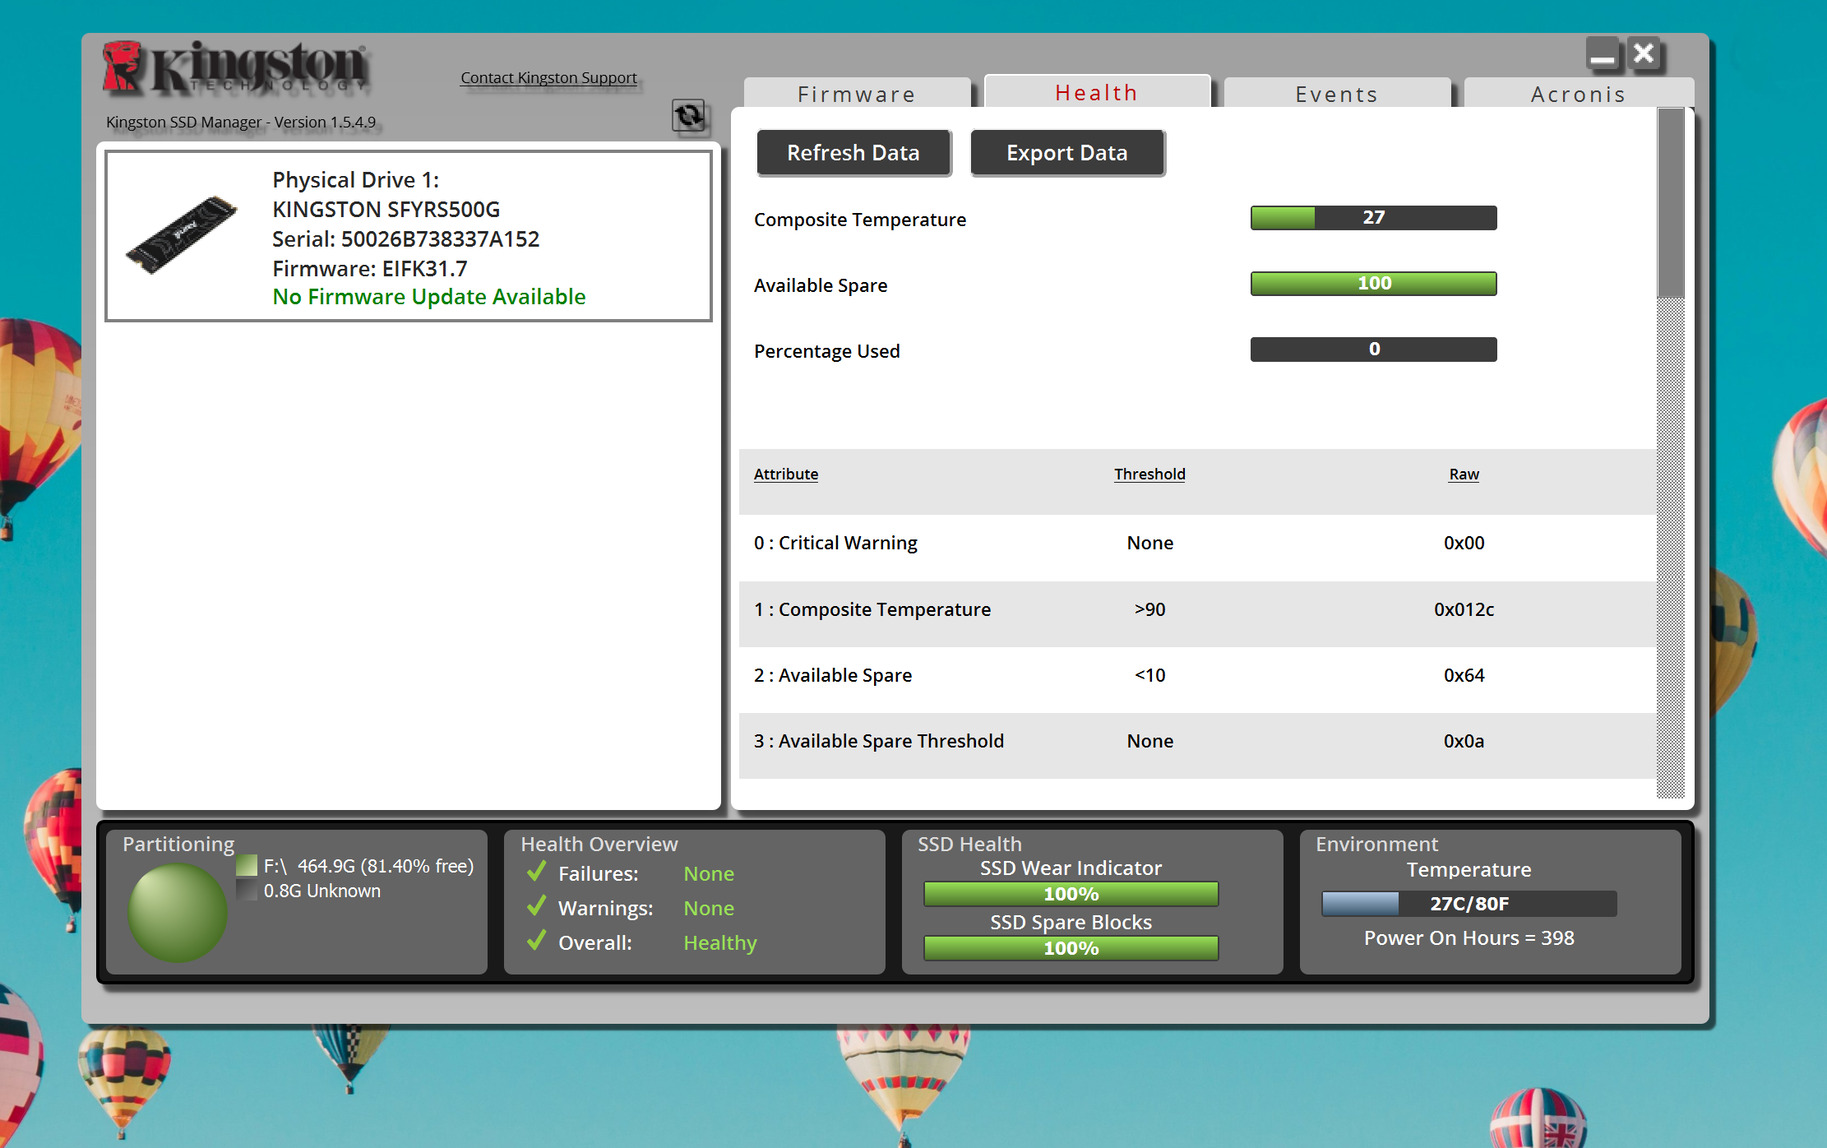Click the SSD Spare Blocks 100% bar
This screenshot has height=1148, width=1827.
click(x=1071, y=948)
